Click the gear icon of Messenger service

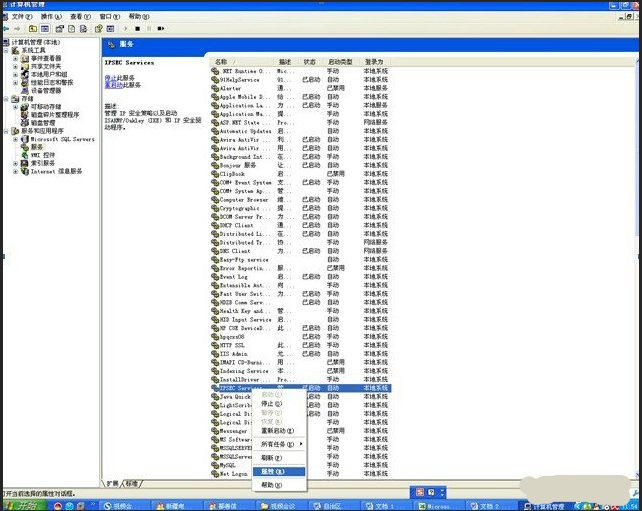(x=215, y=431)
